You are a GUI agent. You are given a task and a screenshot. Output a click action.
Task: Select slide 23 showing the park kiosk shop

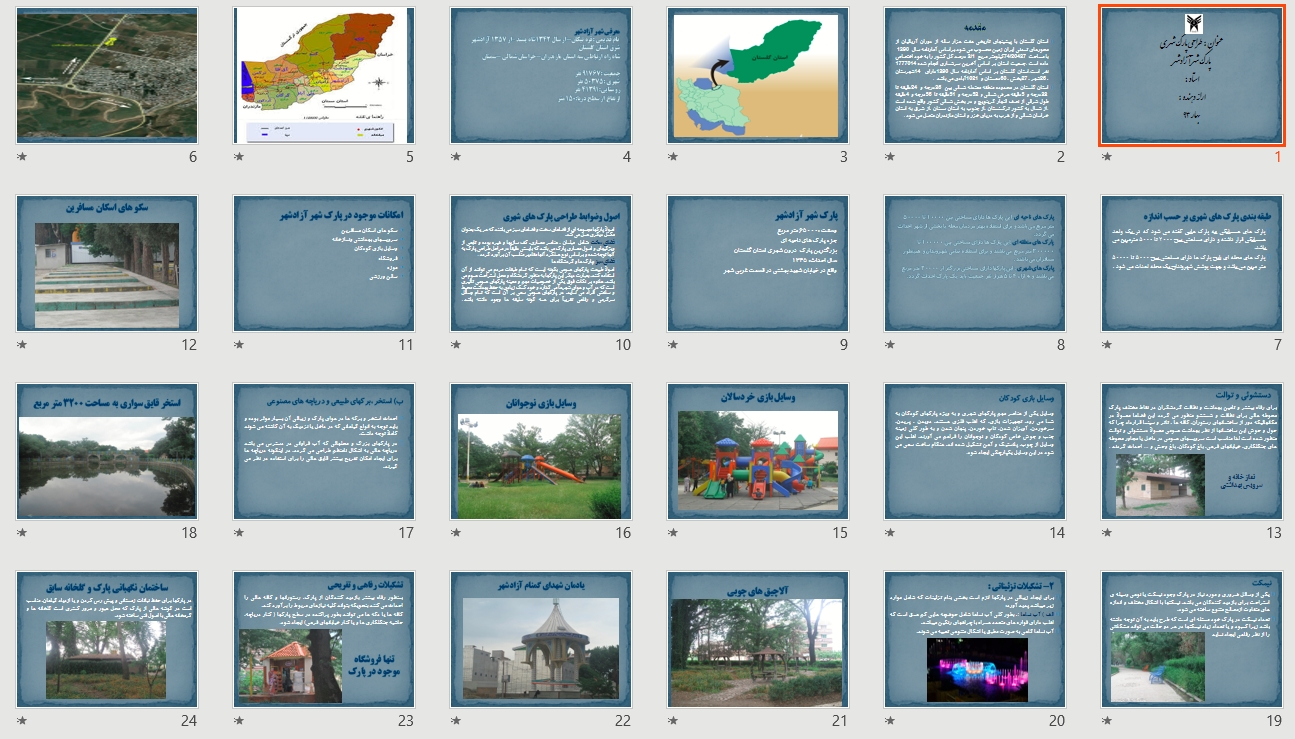click(x=324, y=639)
